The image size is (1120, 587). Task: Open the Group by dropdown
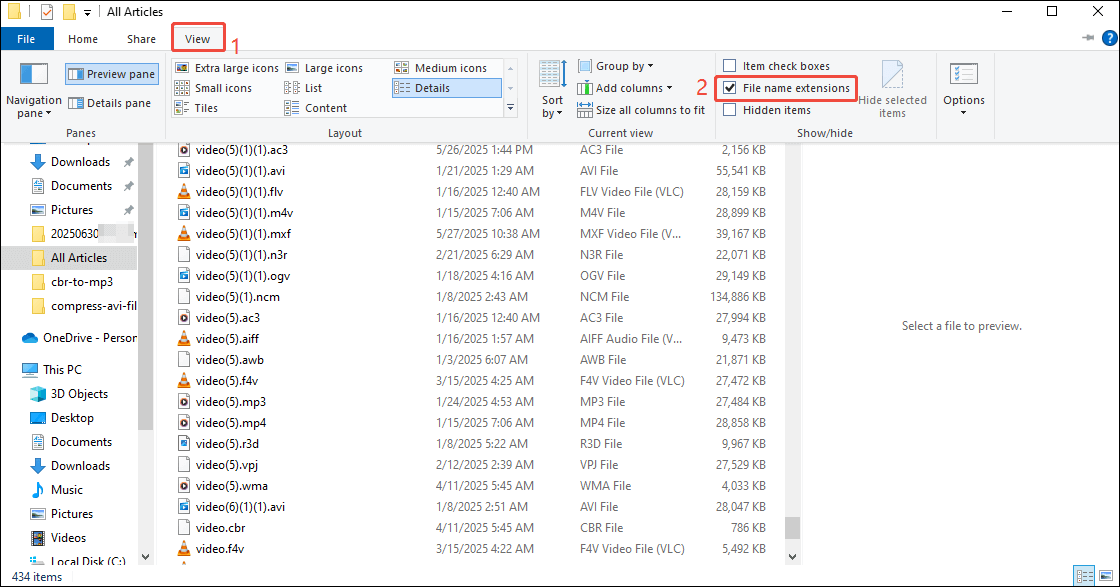point(615,66)
